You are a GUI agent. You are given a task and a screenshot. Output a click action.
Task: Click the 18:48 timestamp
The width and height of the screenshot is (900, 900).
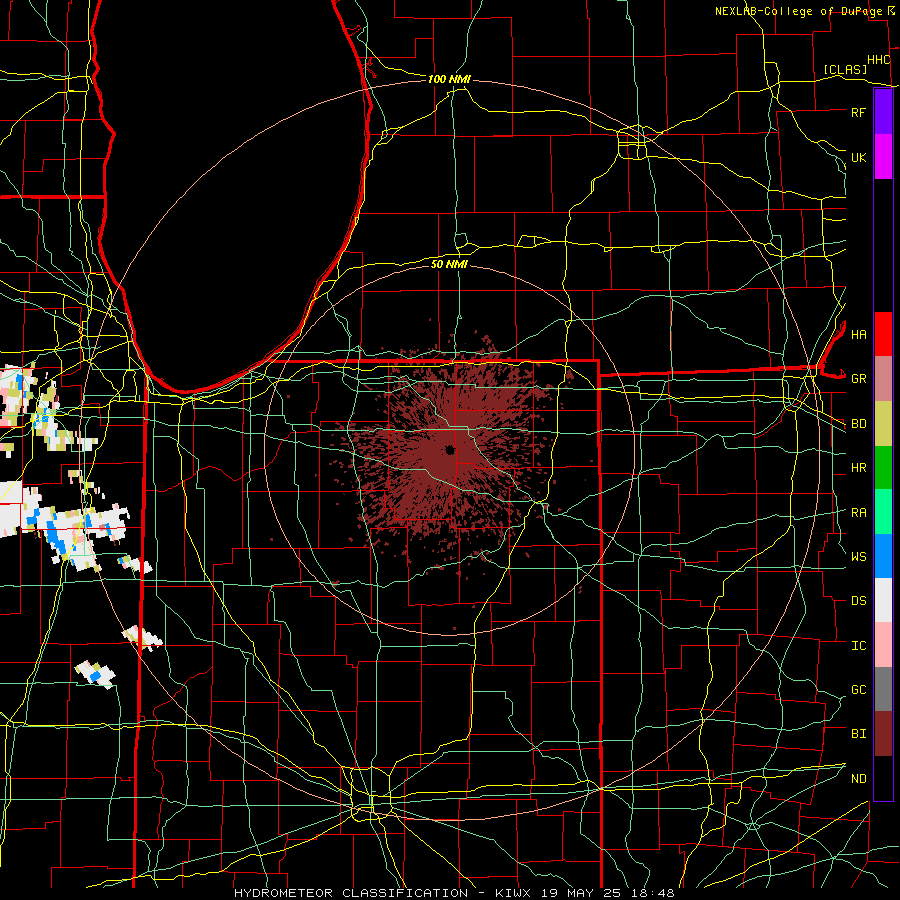pos(655,893)
